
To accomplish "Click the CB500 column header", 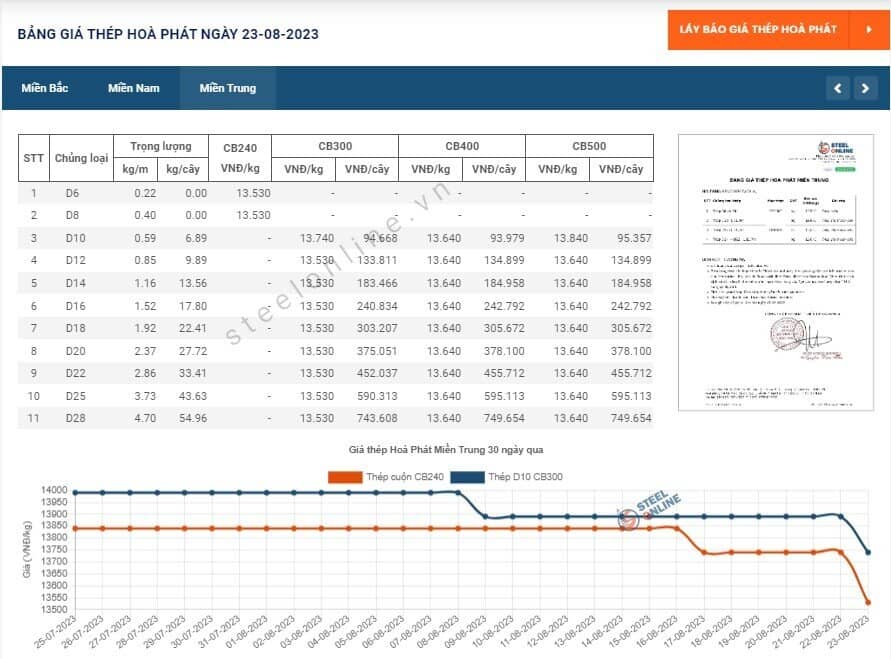I will coord(589,146).
